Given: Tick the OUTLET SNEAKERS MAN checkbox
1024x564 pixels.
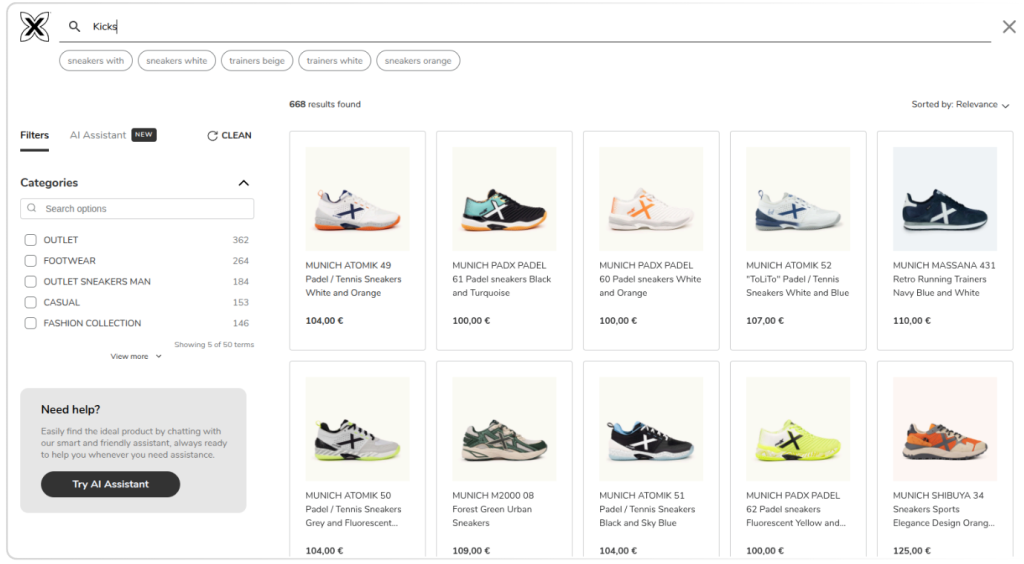Looking at the screenshot, I should [30, 281].
